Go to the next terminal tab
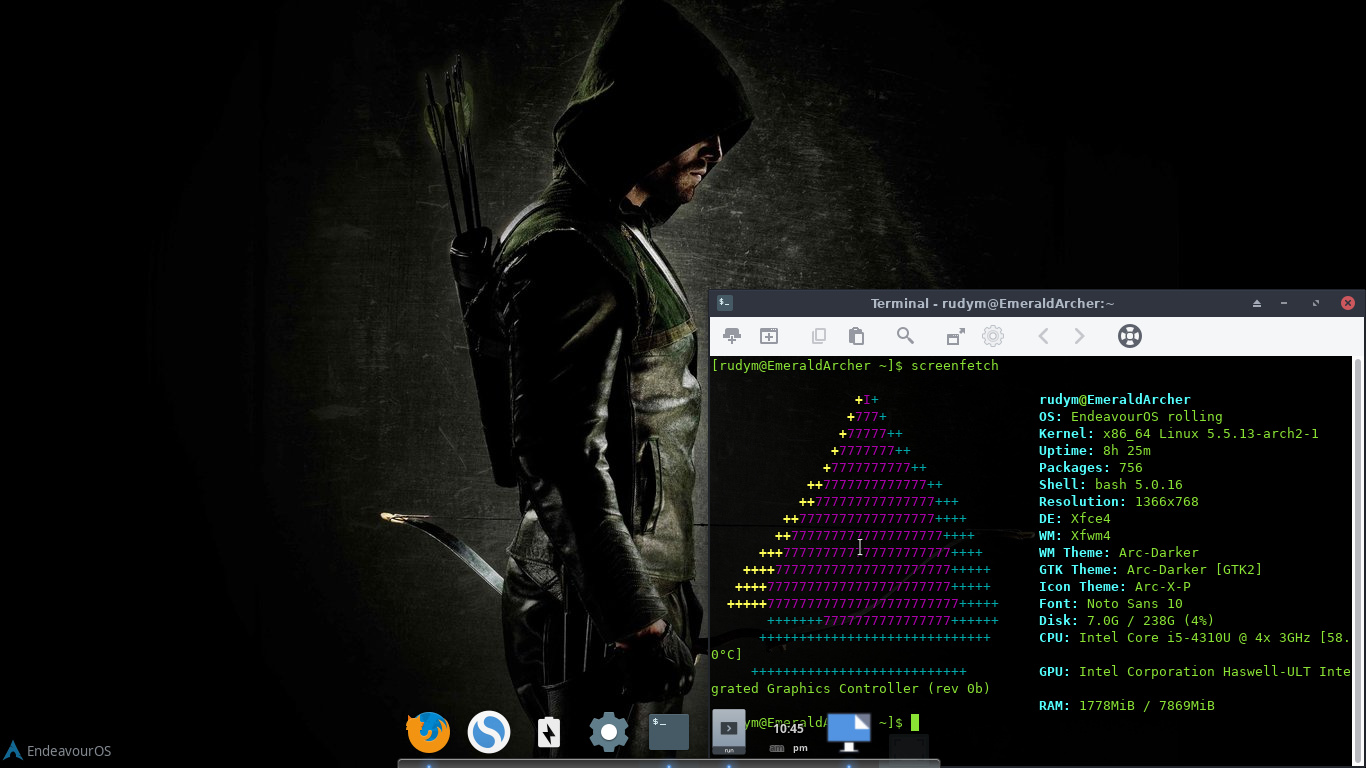The image size is (1366, 768). (1079, 336)
